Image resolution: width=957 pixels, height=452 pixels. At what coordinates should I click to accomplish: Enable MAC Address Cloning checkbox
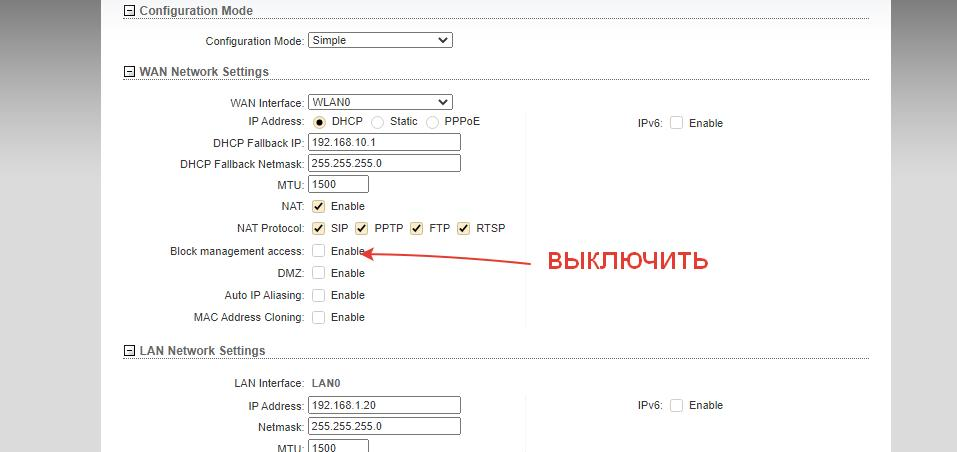pos(318,317)
